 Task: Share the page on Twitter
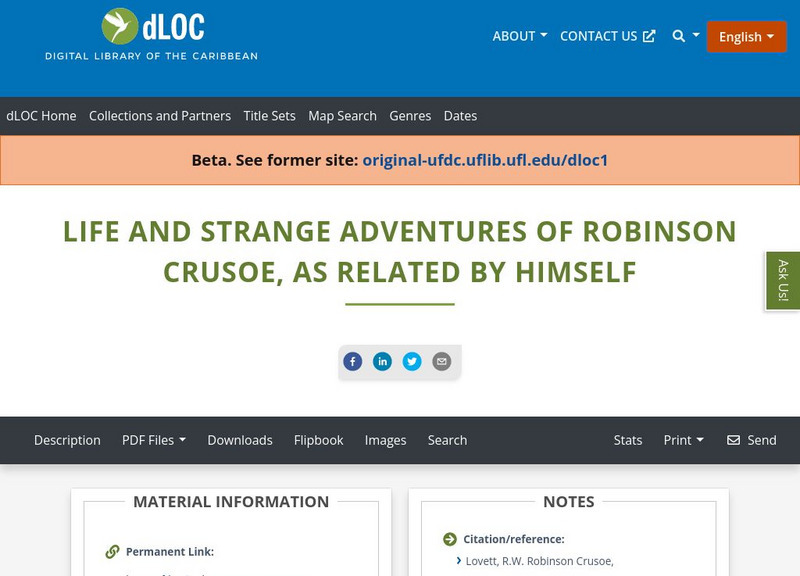coord(412,361)
